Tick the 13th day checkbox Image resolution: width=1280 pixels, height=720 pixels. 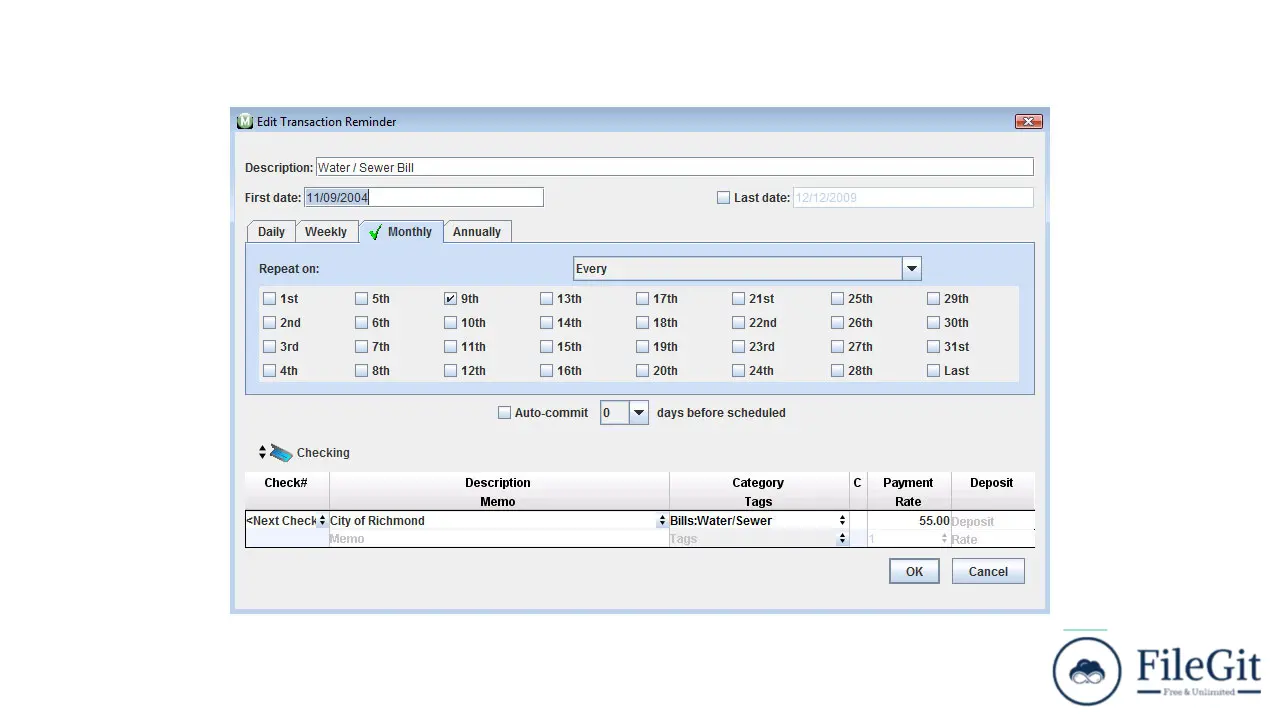click(546, 298)
